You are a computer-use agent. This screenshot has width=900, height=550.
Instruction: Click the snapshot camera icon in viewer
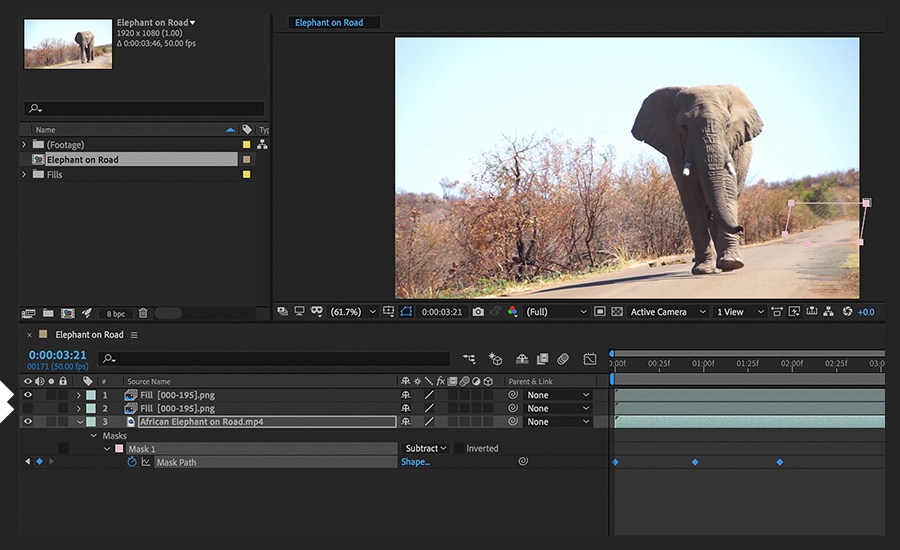(478, 312)
